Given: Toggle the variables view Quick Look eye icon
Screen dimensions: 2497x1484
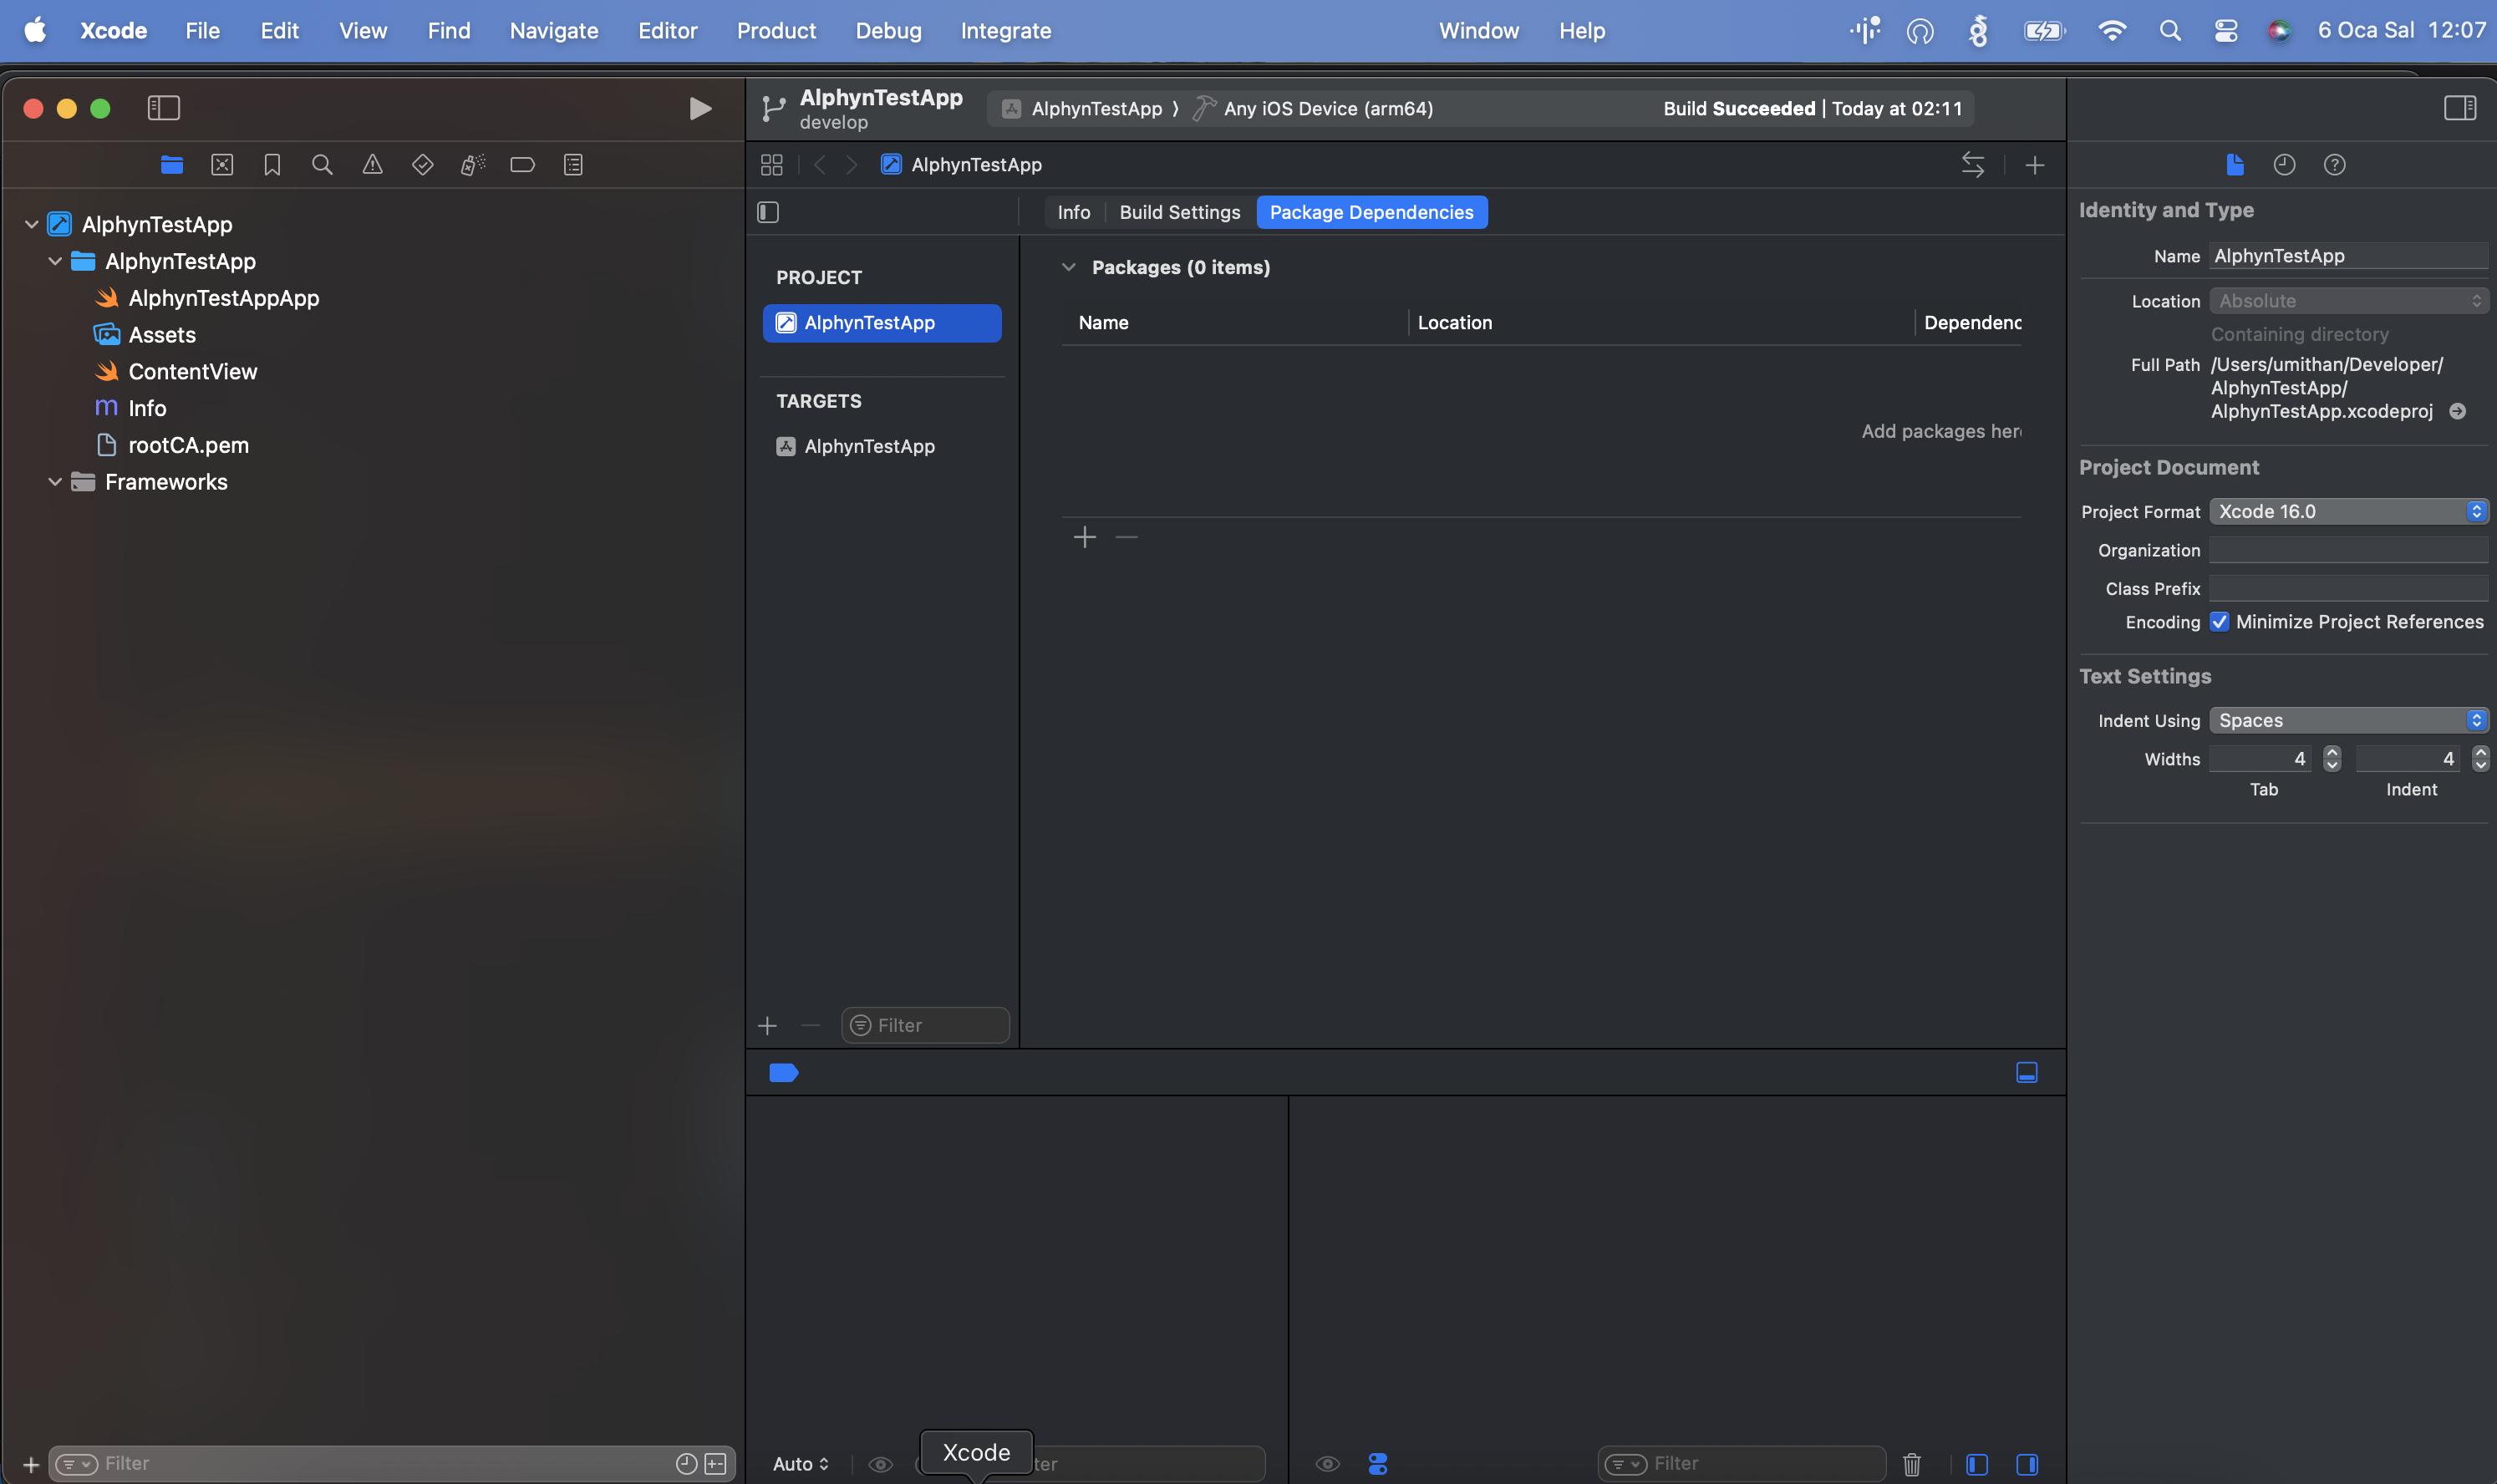Looking at the screenshot, I should point(880,1464).
